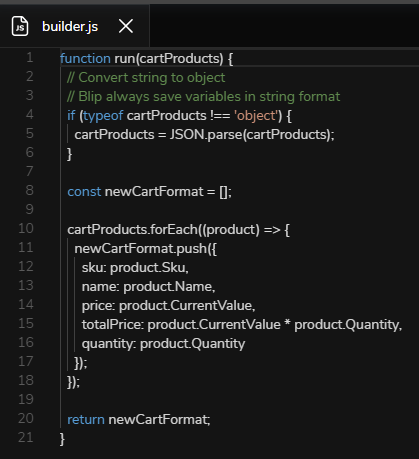
Task: Click the 'typeof' keyword on line 4
Action: click(103, 116)
